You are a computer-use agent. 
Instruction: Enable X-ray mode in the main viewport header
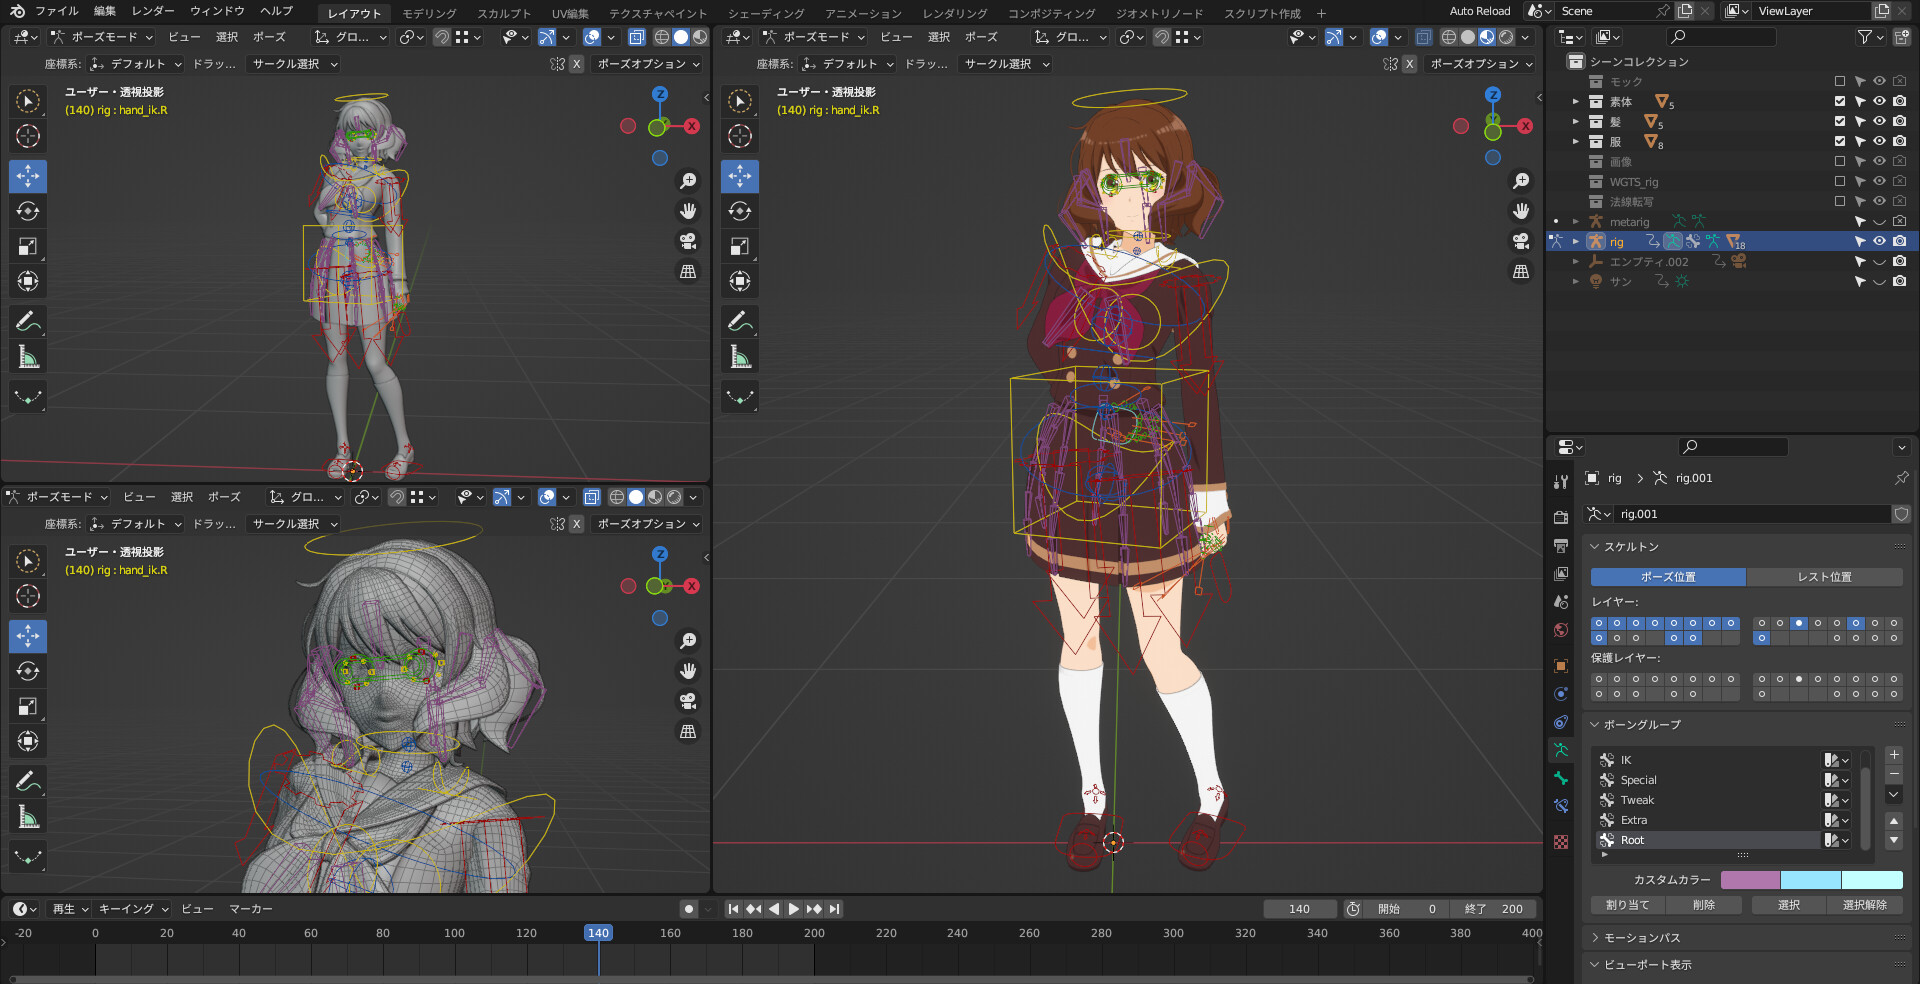[x=1424, y=37]
